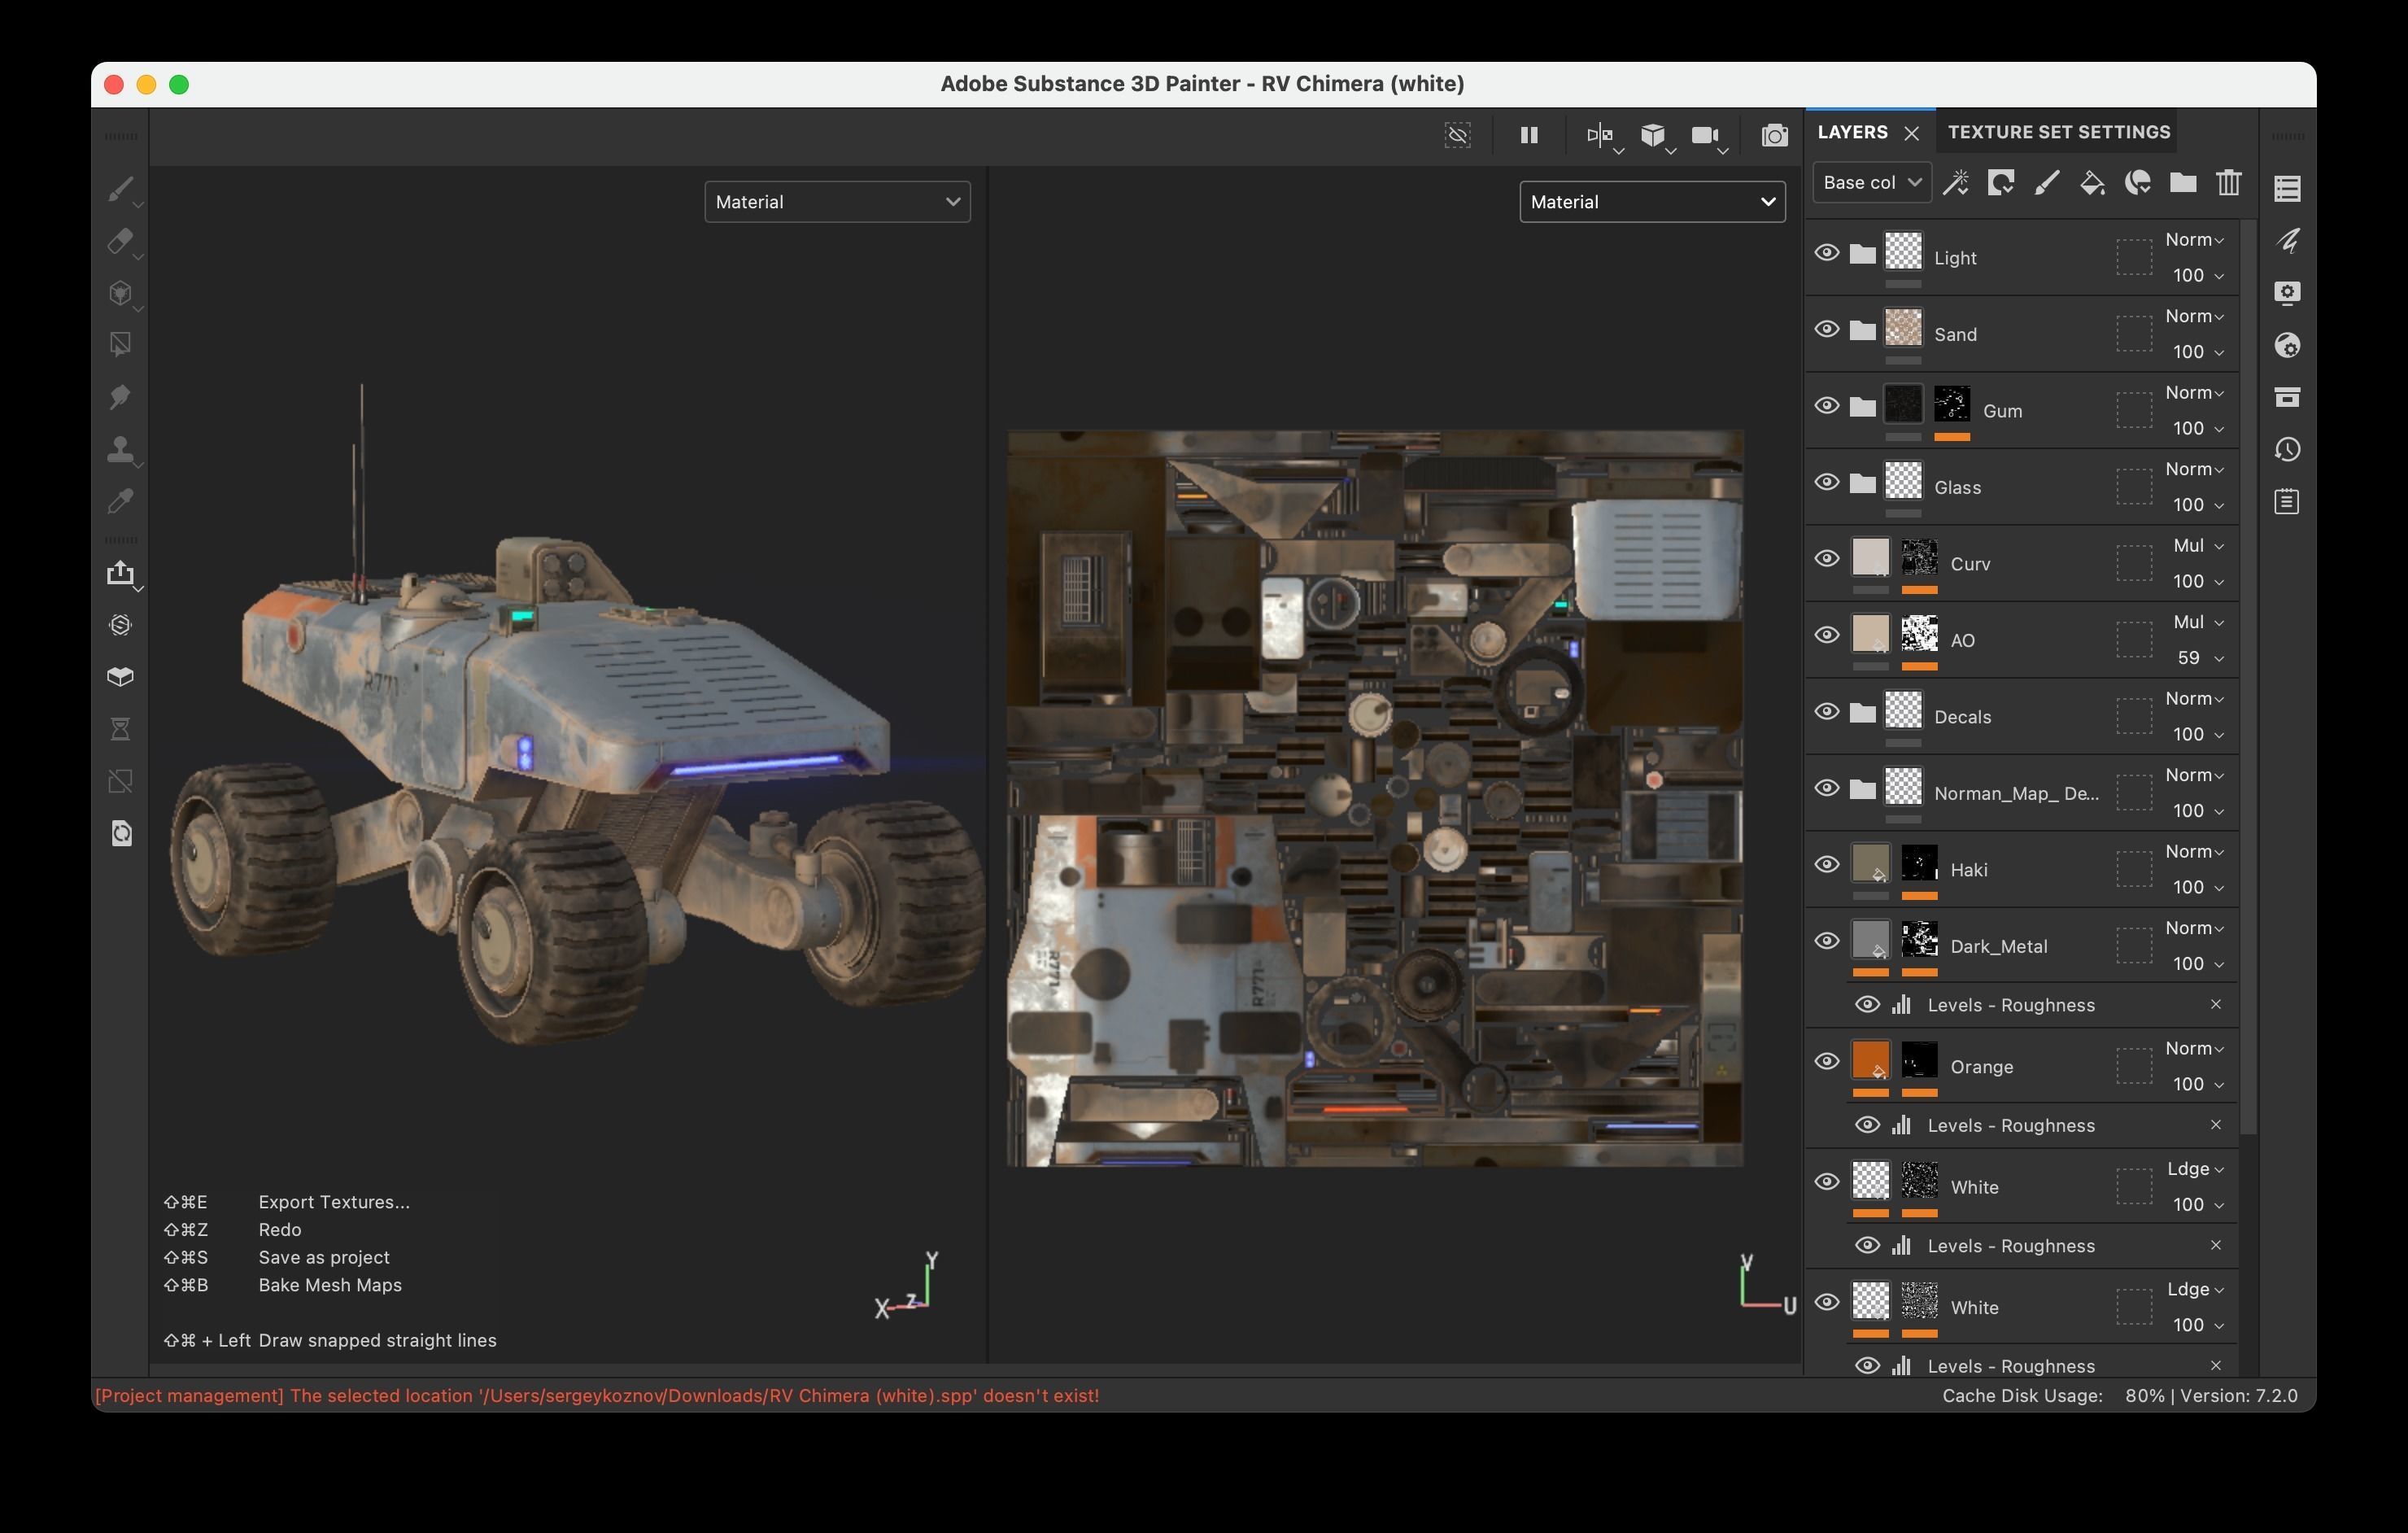Toggle visibility of the Glass layer
Viewport: 2408px width, 1533px height.
tap(1826, 482)
